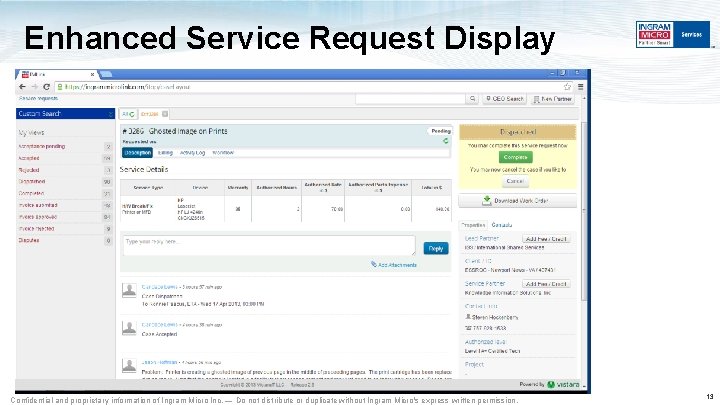The height and width of the screenshot is (405, 720).
Task: Click the page vertical scrollbar
Action: (x=584, y=211)
